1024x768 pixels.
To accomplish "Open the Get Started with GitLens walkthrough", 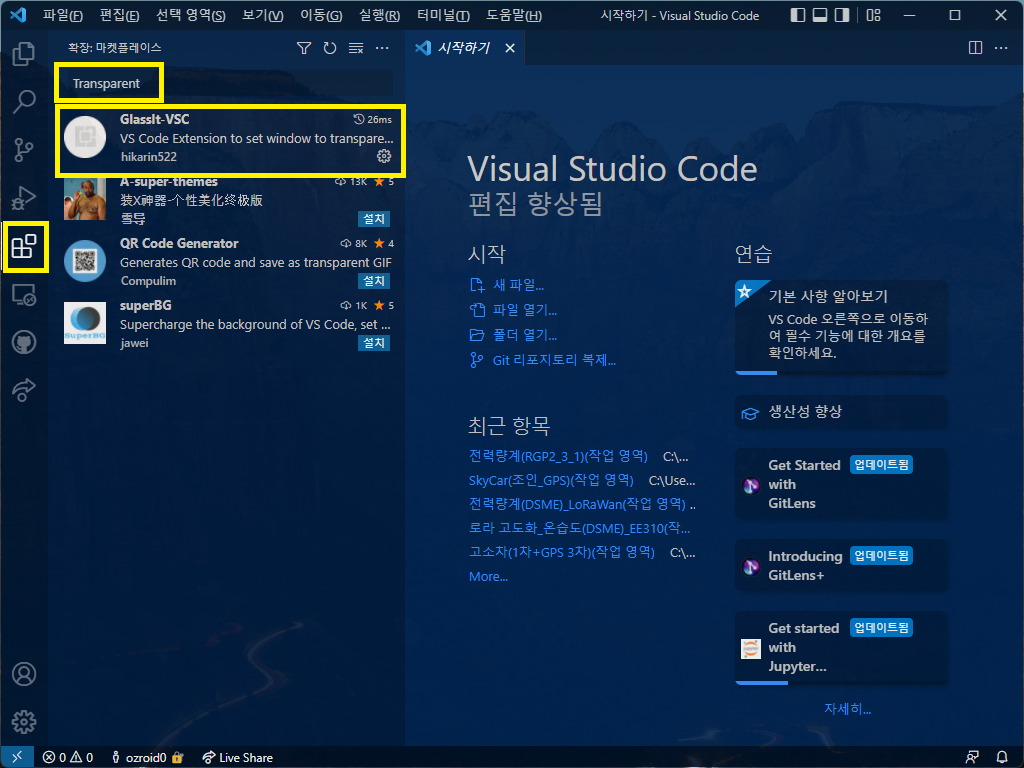I will pos(841,484).
